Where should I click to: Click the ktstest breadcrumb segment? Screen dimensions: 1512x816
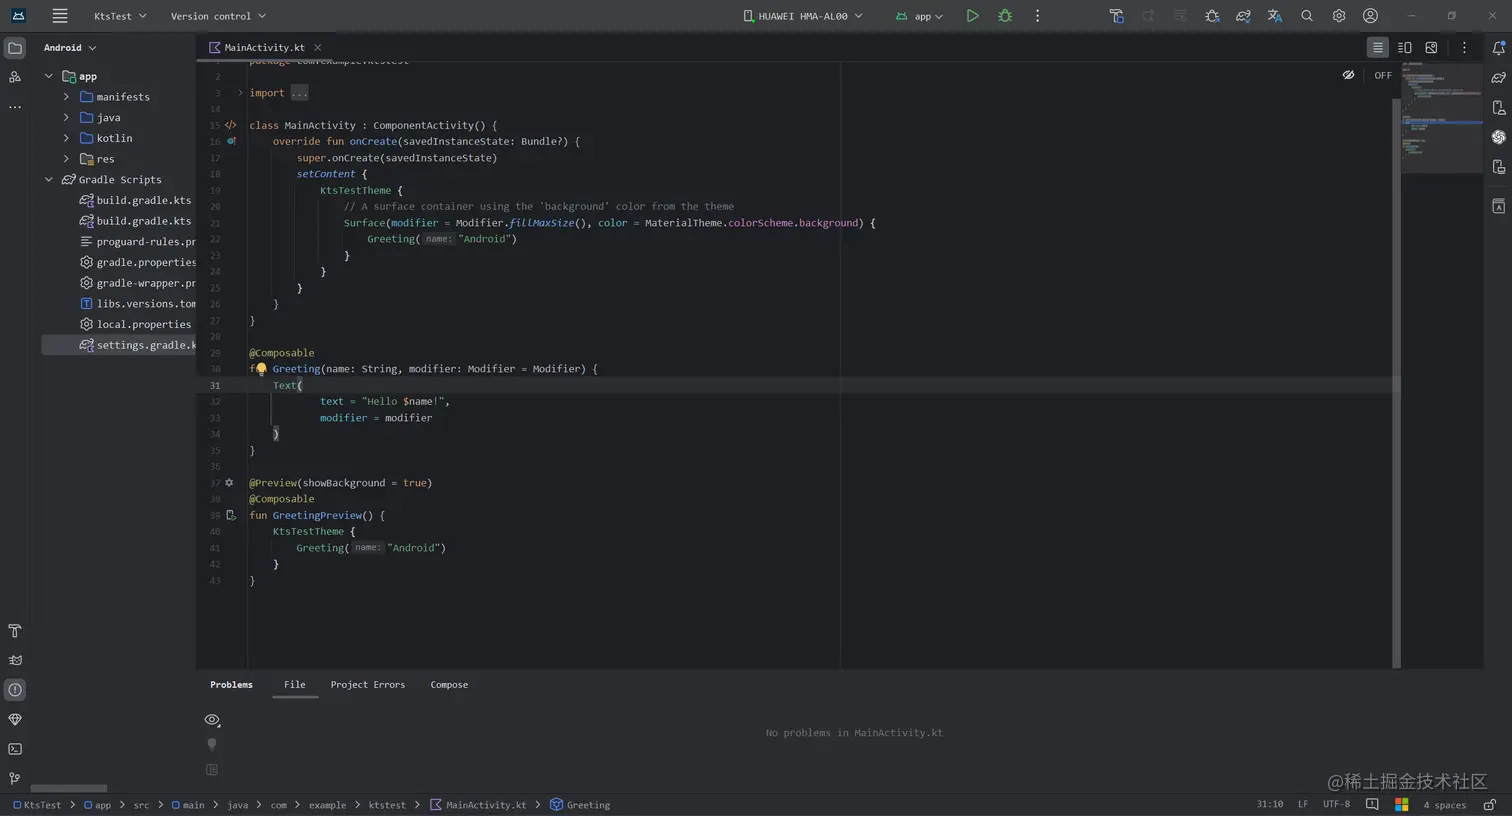387,805
